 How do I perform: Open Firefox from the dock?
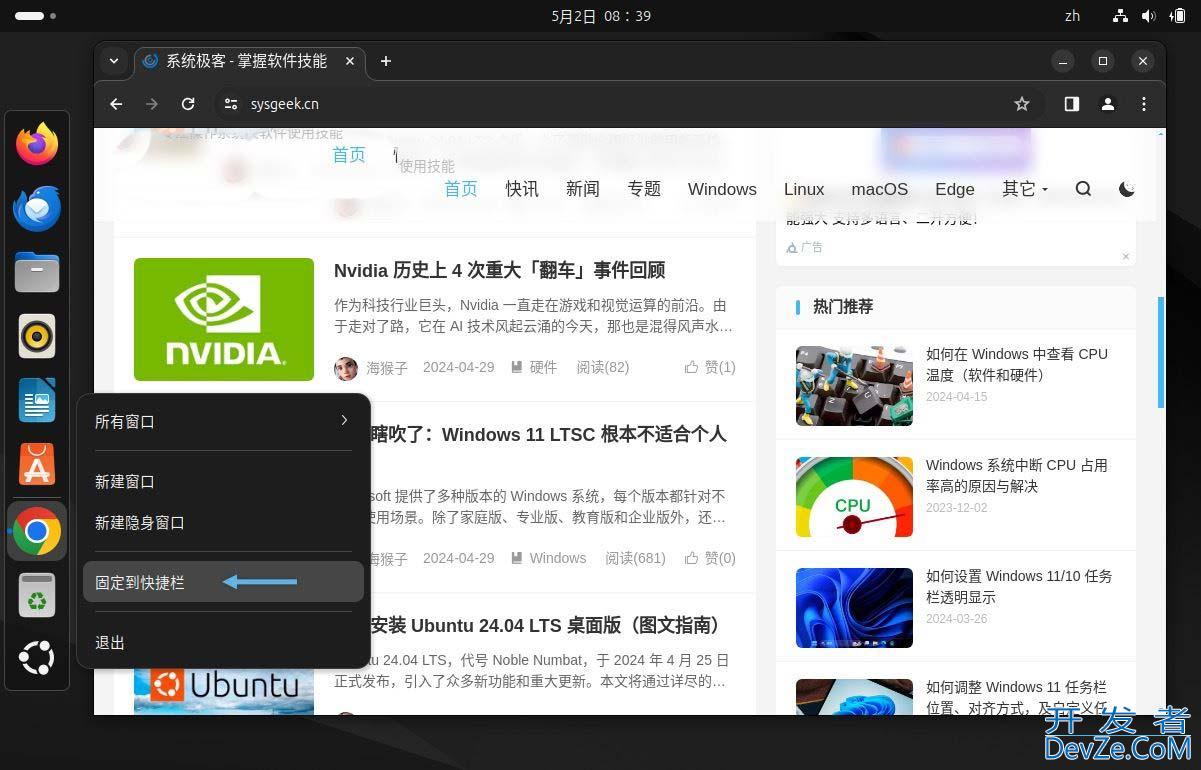coord(37,145)
